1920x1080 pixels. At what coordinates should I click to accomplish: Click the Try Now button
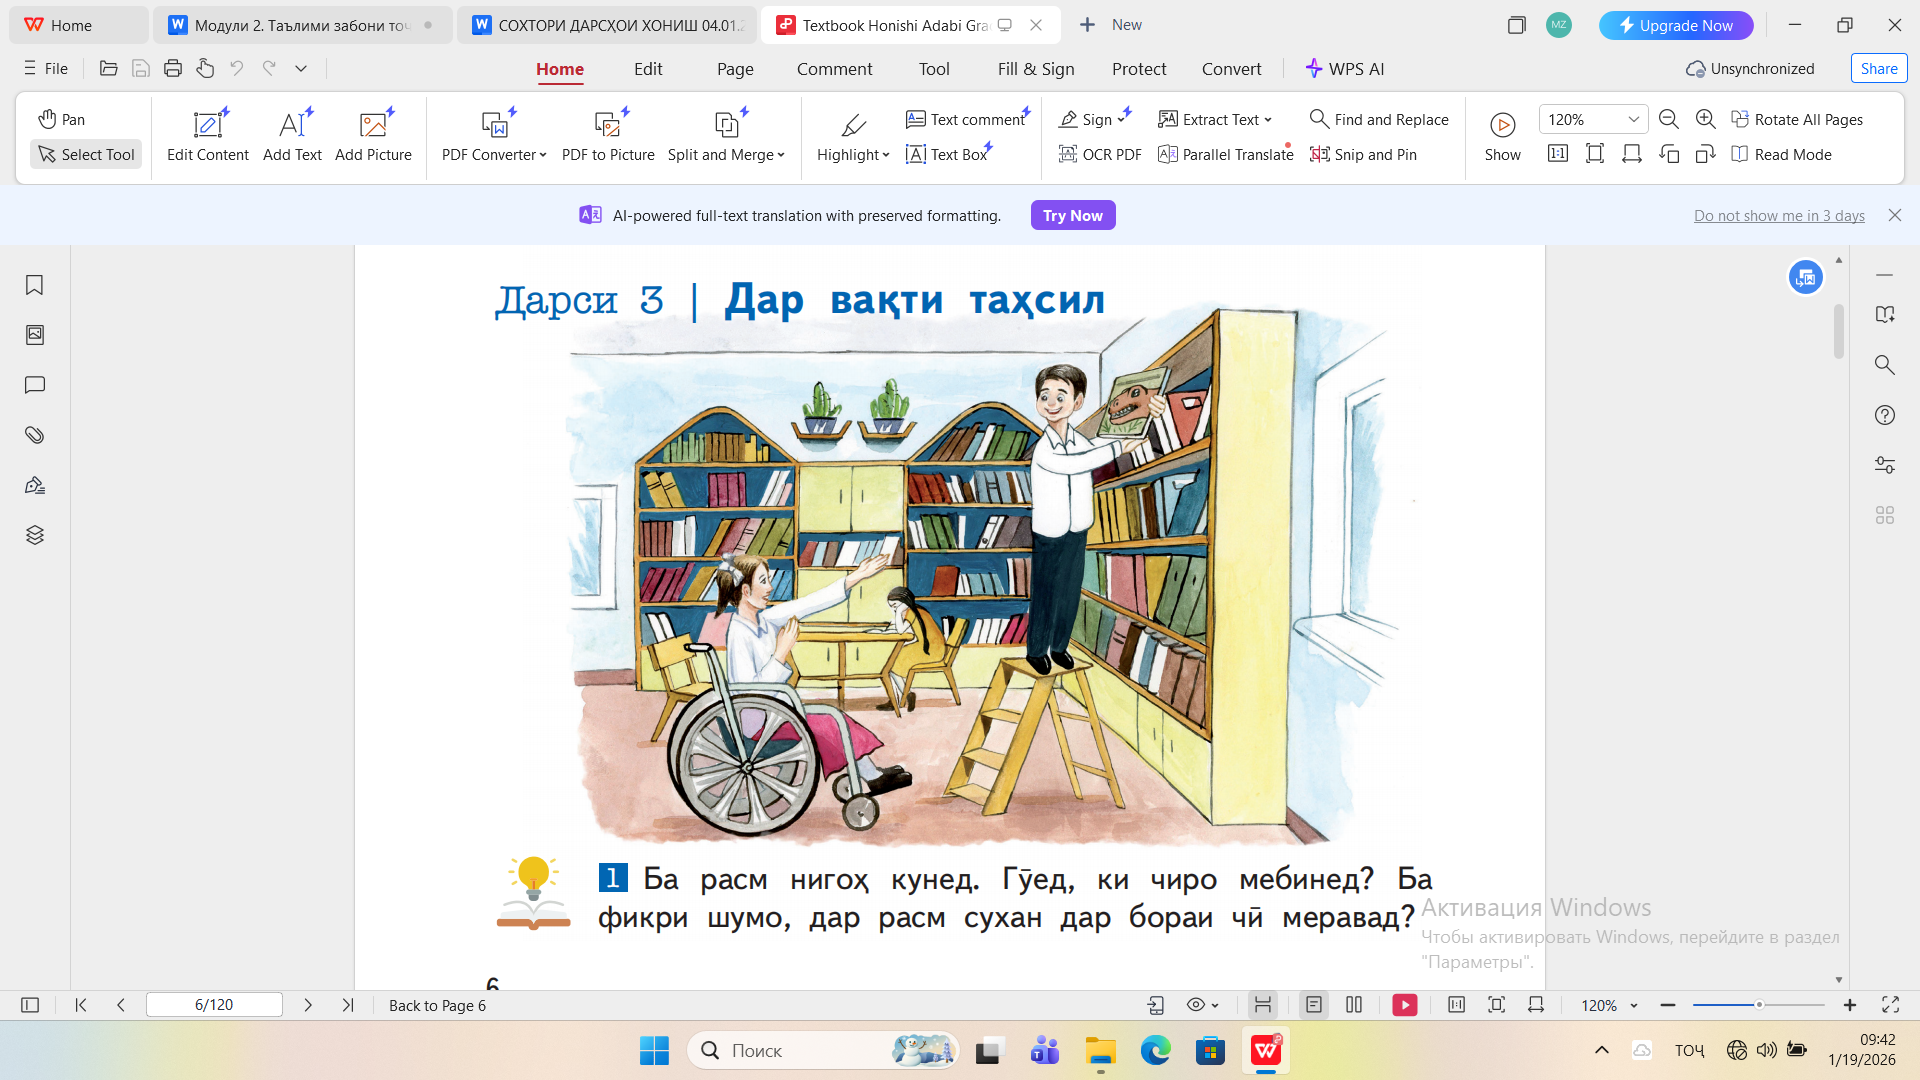tap(1072, 215)
